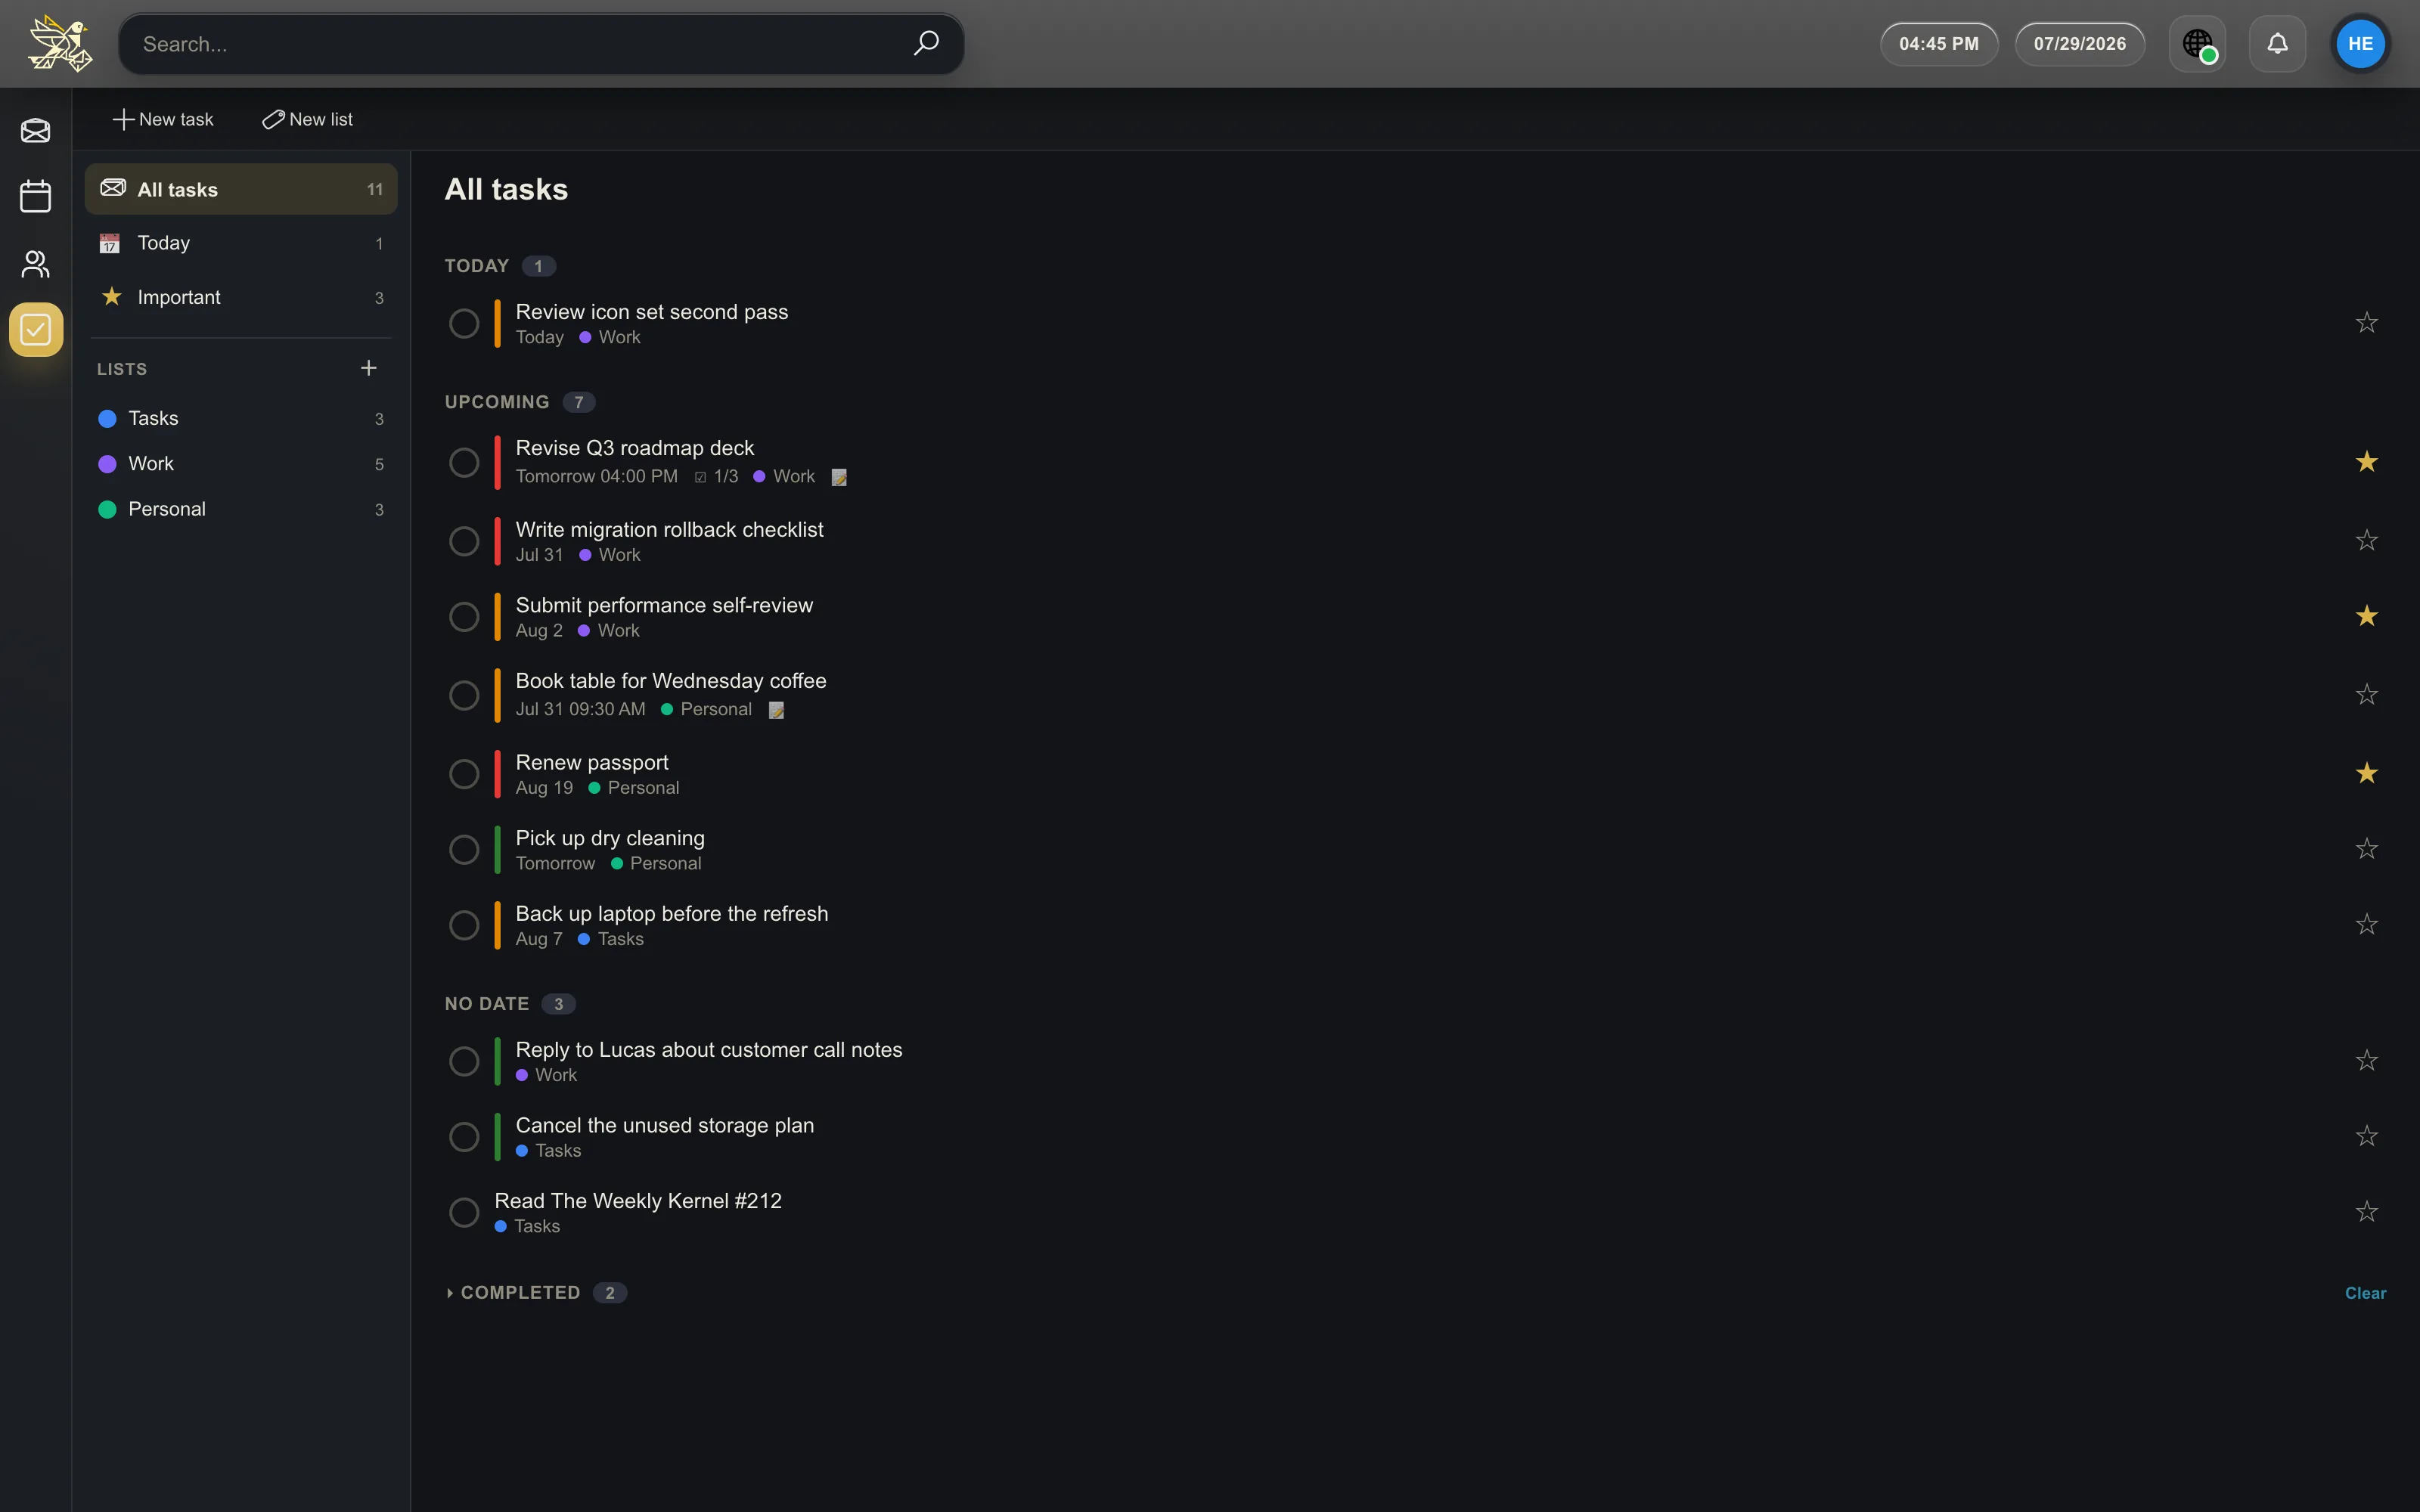Add a list using the plus icon
The image size is (2420, 1512).
coord(368,368)
